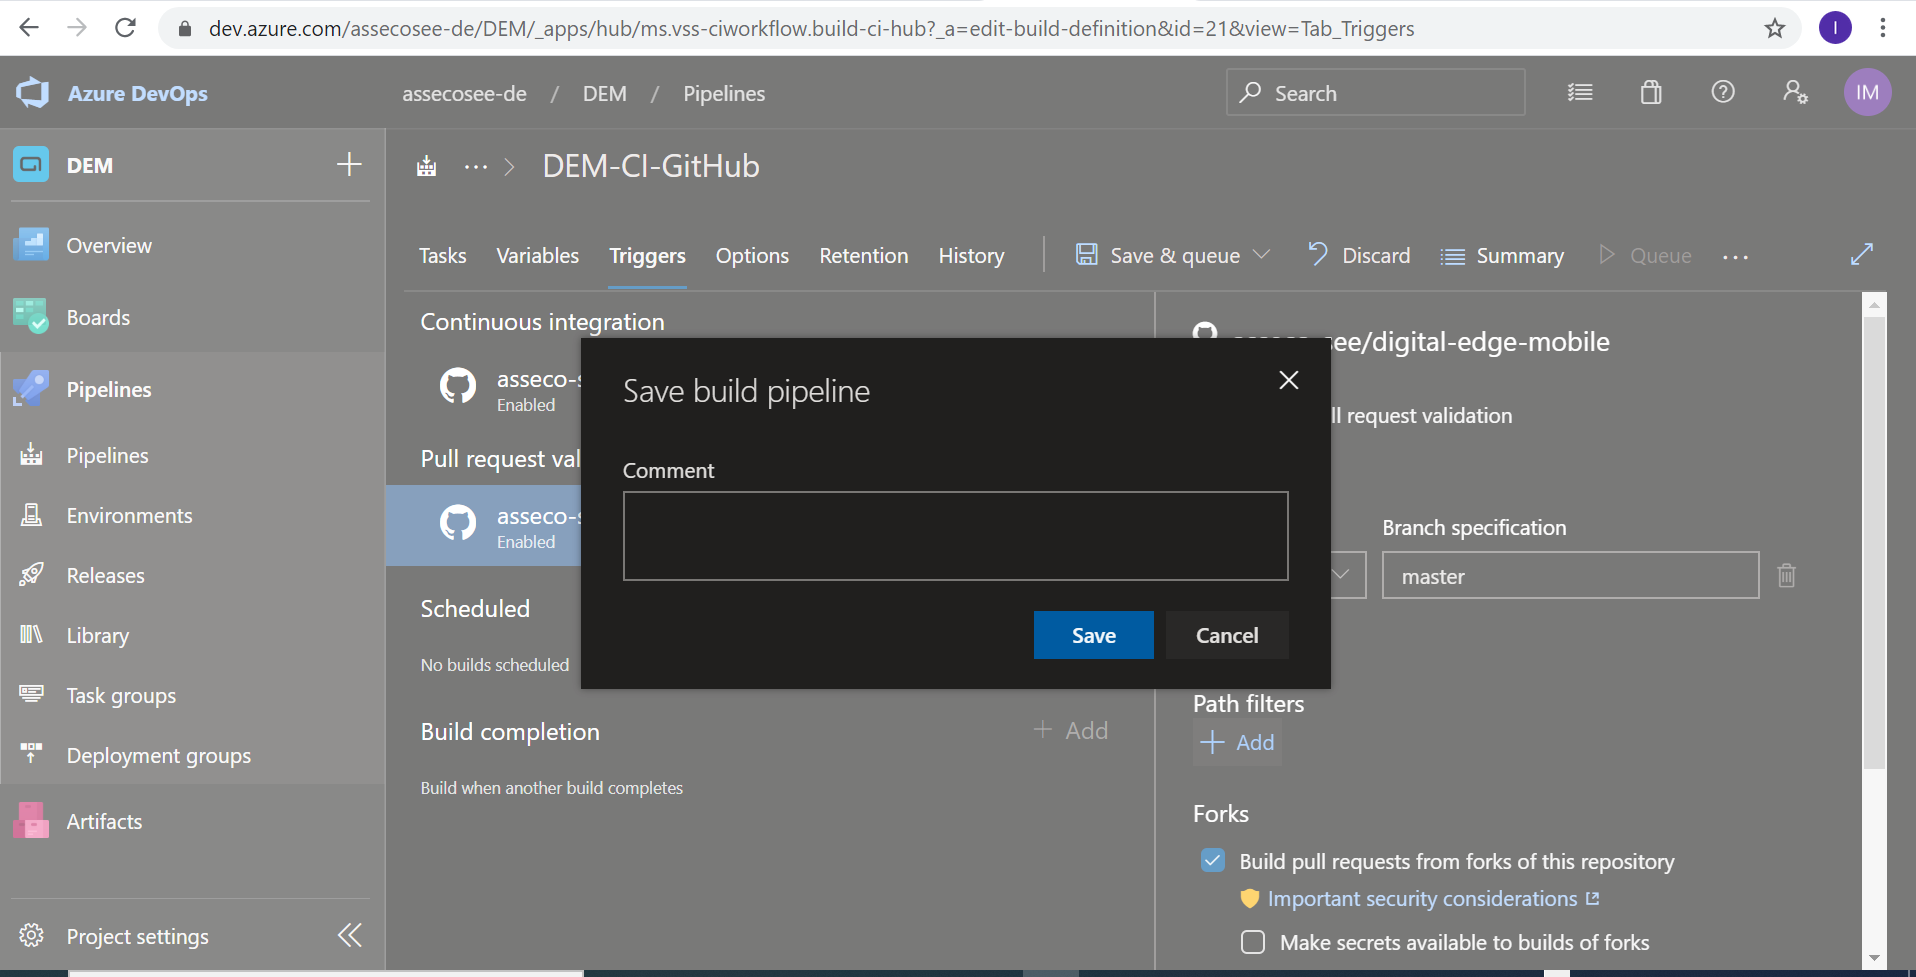Switch to the Variables tab

point(538,256)
